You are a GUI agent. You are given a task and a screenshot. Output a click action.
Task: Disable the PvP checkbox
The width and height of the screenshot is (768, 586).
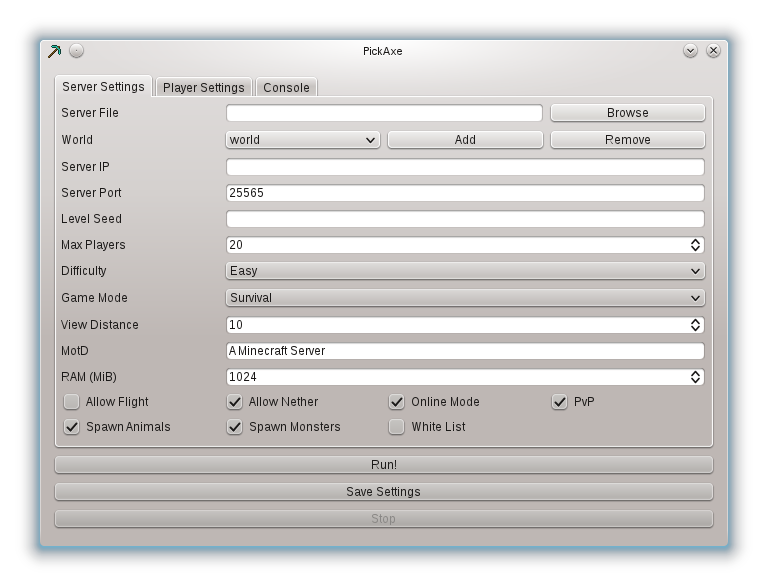pos(559,402)
